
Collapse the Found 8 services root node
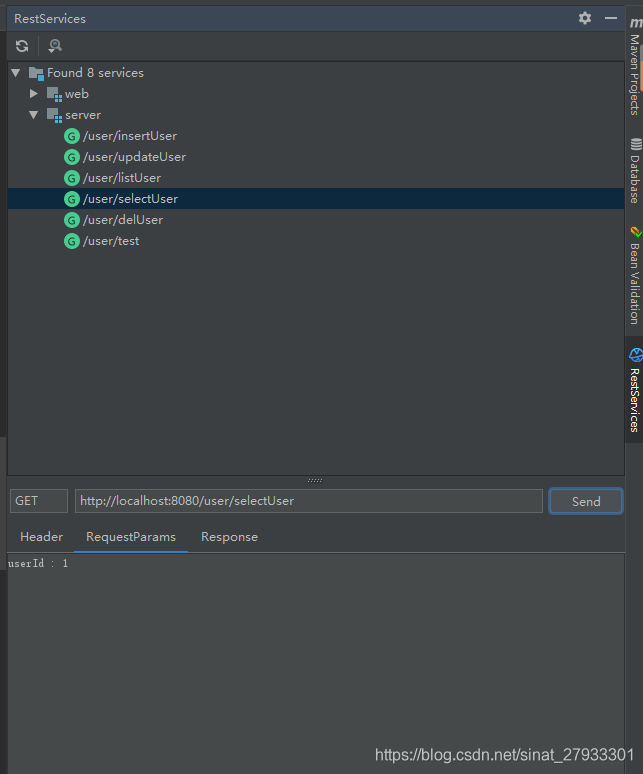pos(16,73)
